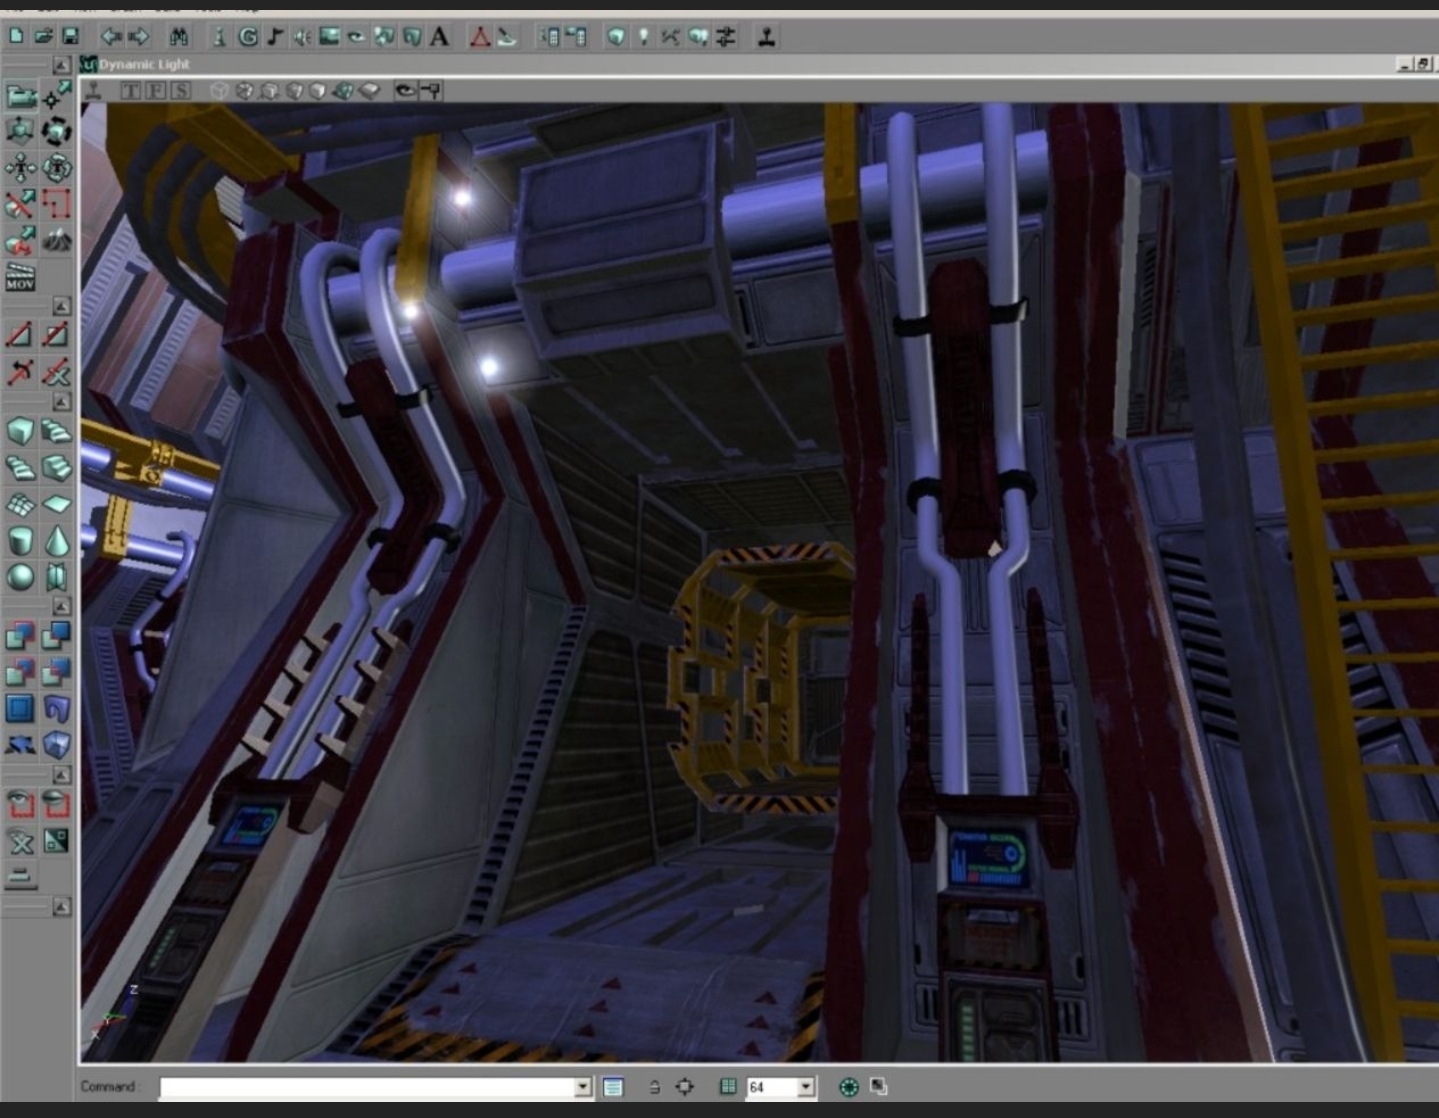The width and height of the screenshot is (1439, 1118).
Task: Open the Music browser note icon
Action: coord(275,37)
